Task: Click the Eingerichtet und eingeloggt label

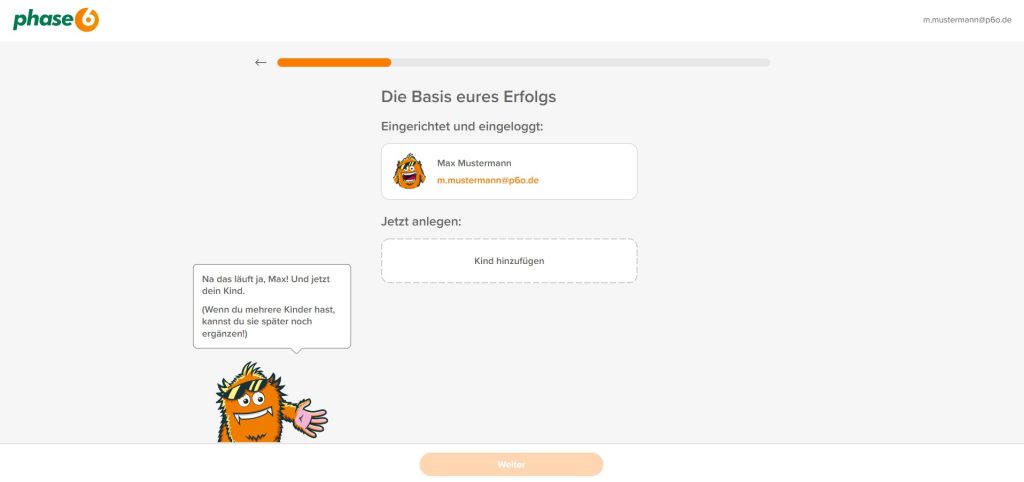Action: point(462,127)
